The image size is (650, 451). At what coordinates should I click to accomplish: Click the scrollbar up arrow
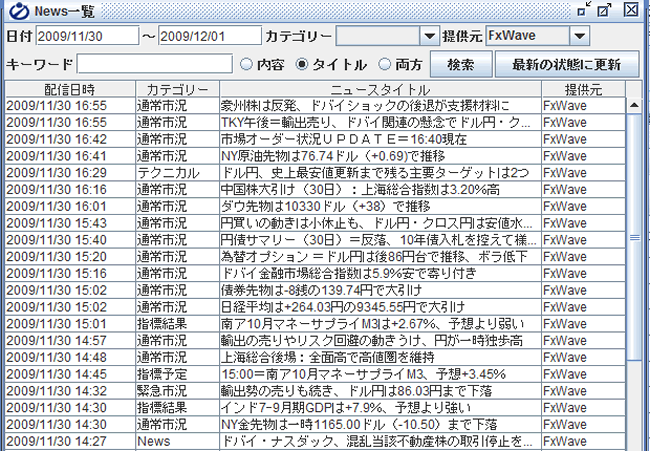coord(634,105)
